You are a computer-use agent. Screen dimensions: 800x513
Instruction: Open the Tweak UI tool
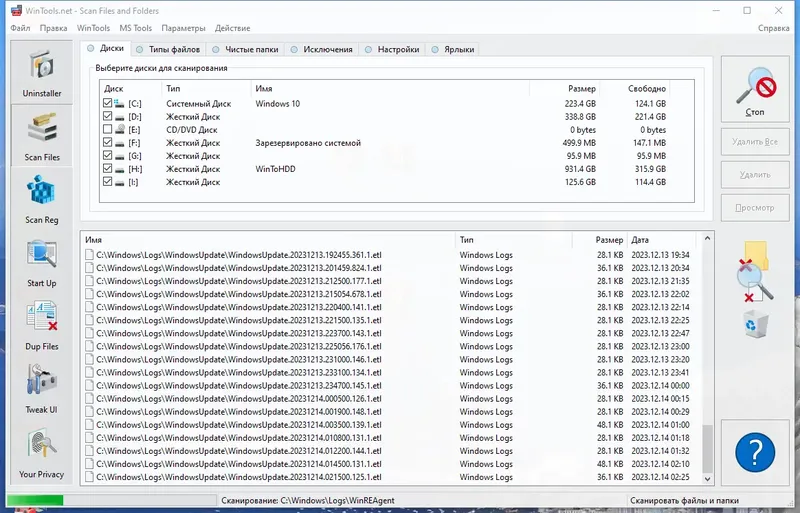click(42, 389)
